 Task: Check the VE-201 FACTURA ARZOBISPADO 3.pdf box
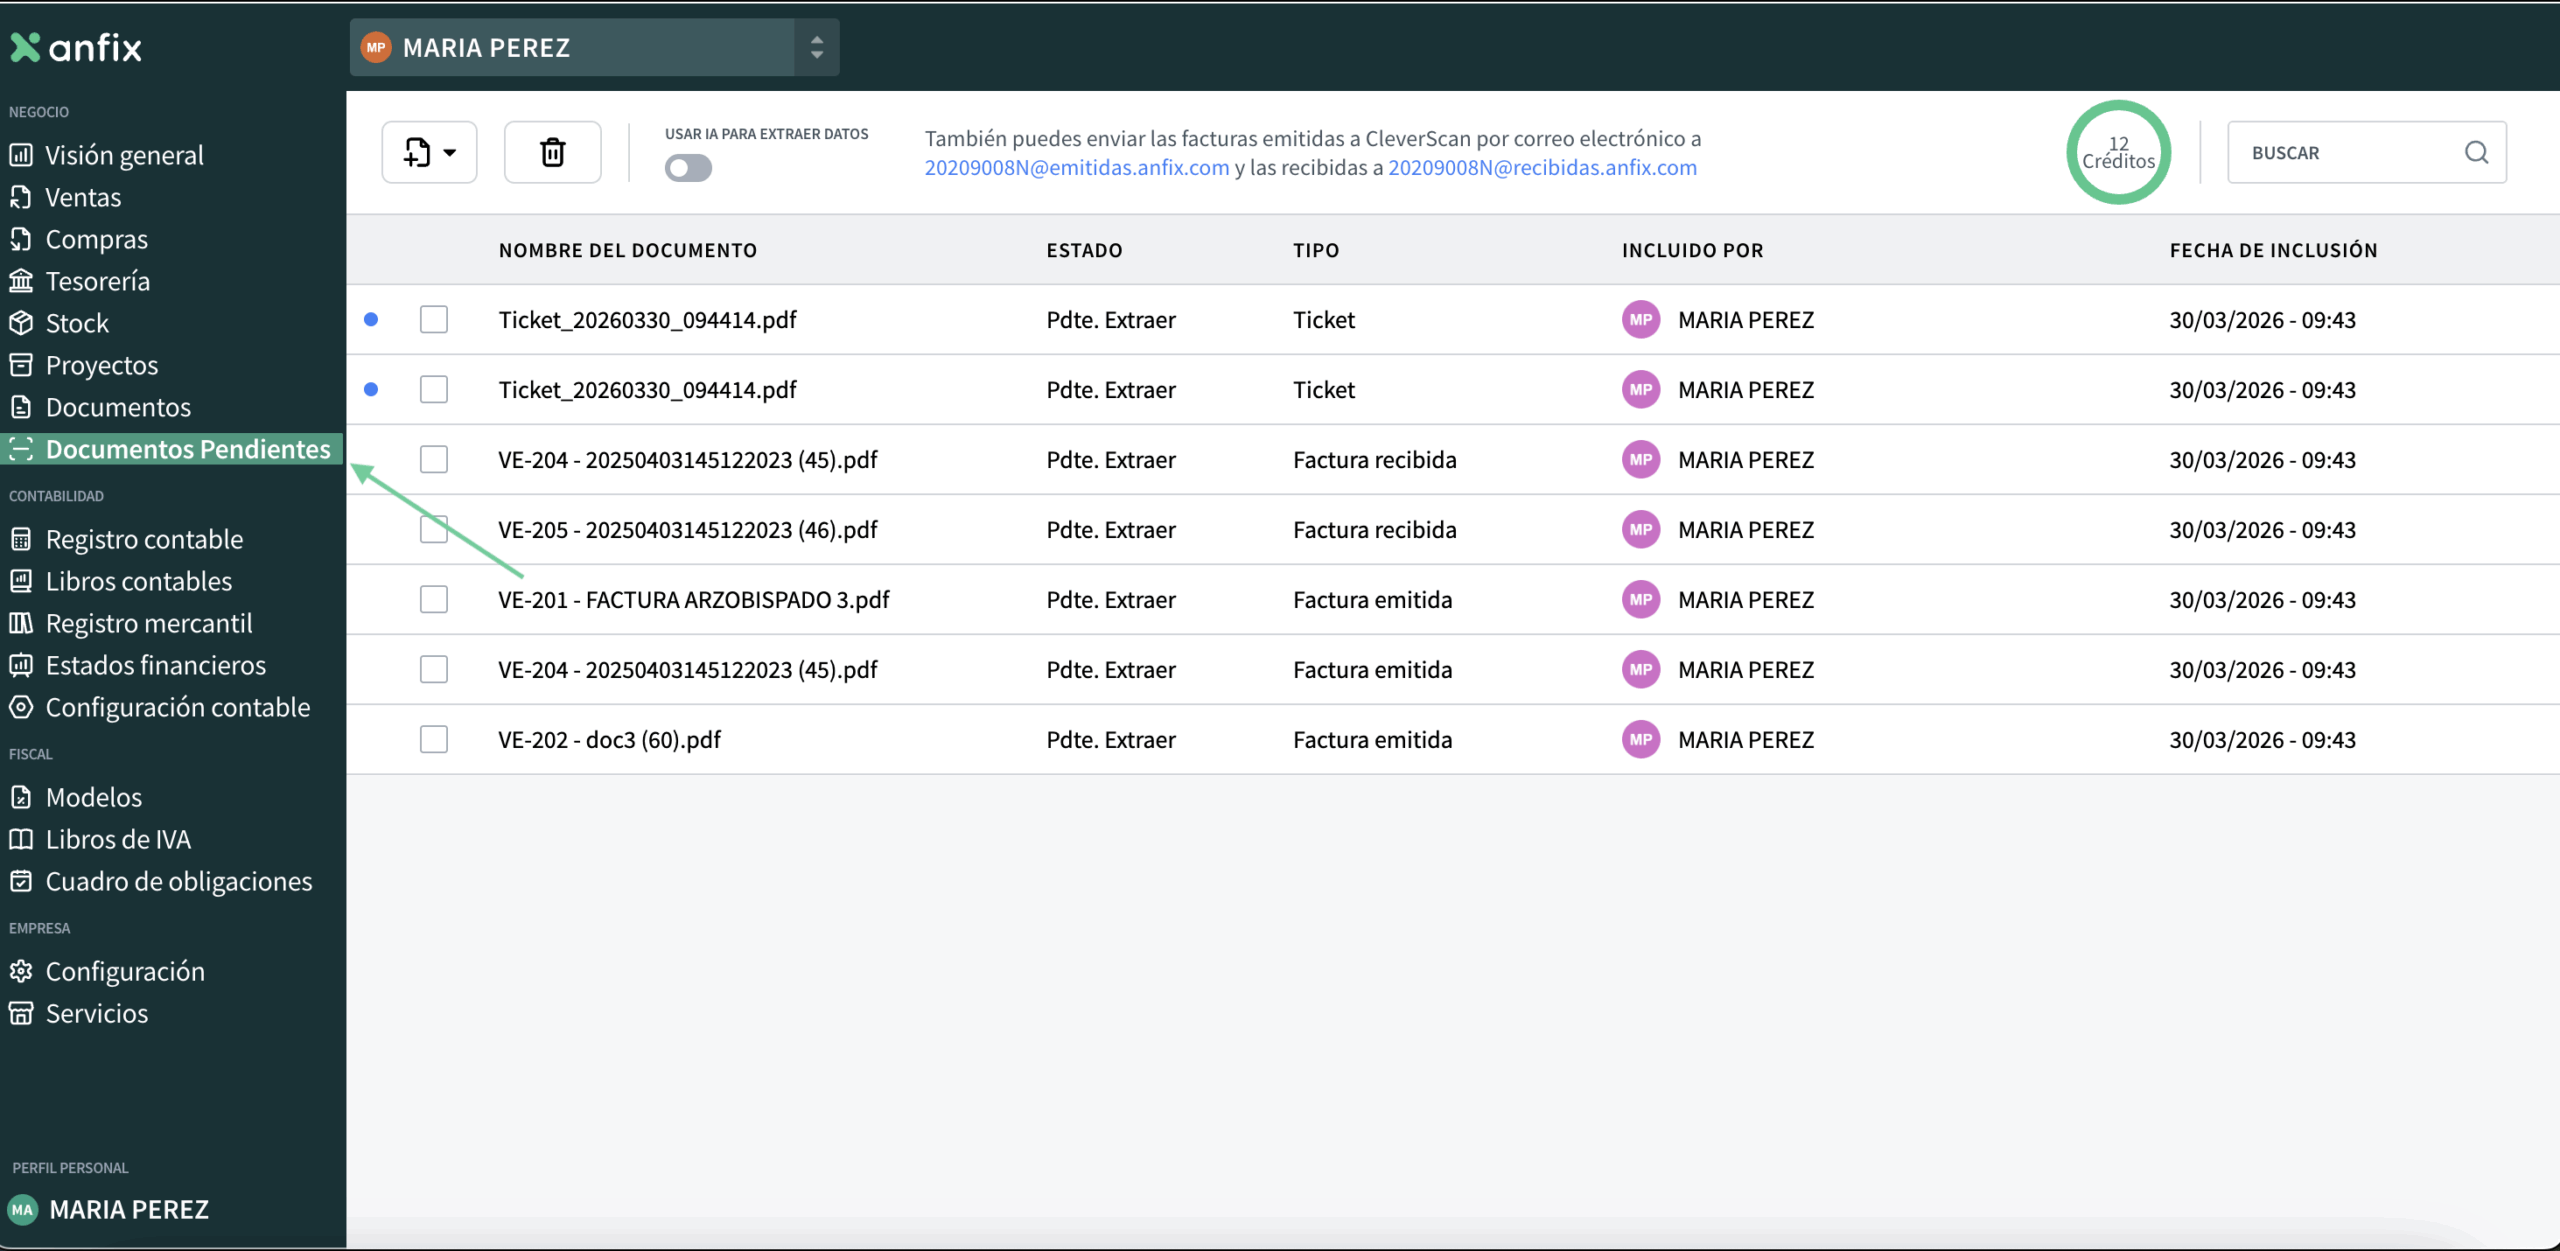click(434, 599)
